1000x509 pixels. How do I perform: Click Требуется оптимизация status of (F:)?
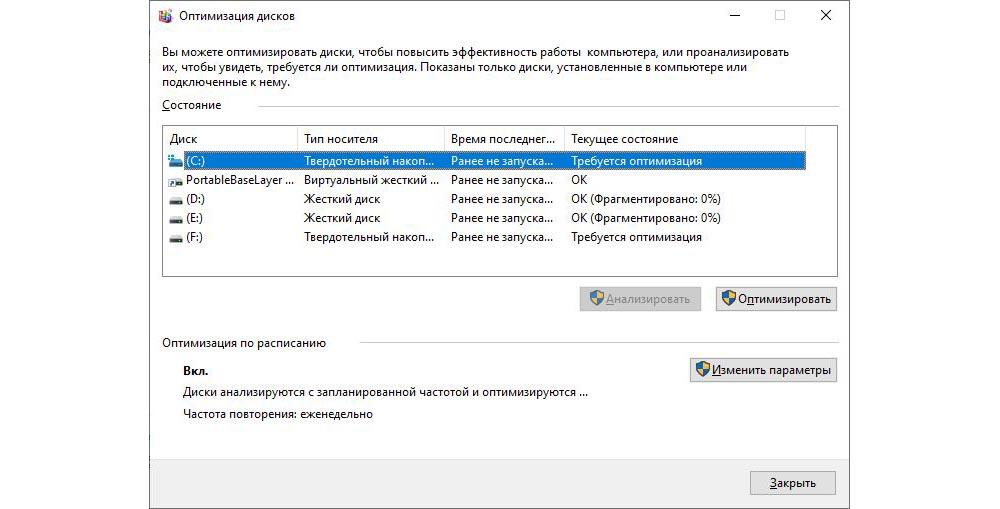[x=636, y=237]
